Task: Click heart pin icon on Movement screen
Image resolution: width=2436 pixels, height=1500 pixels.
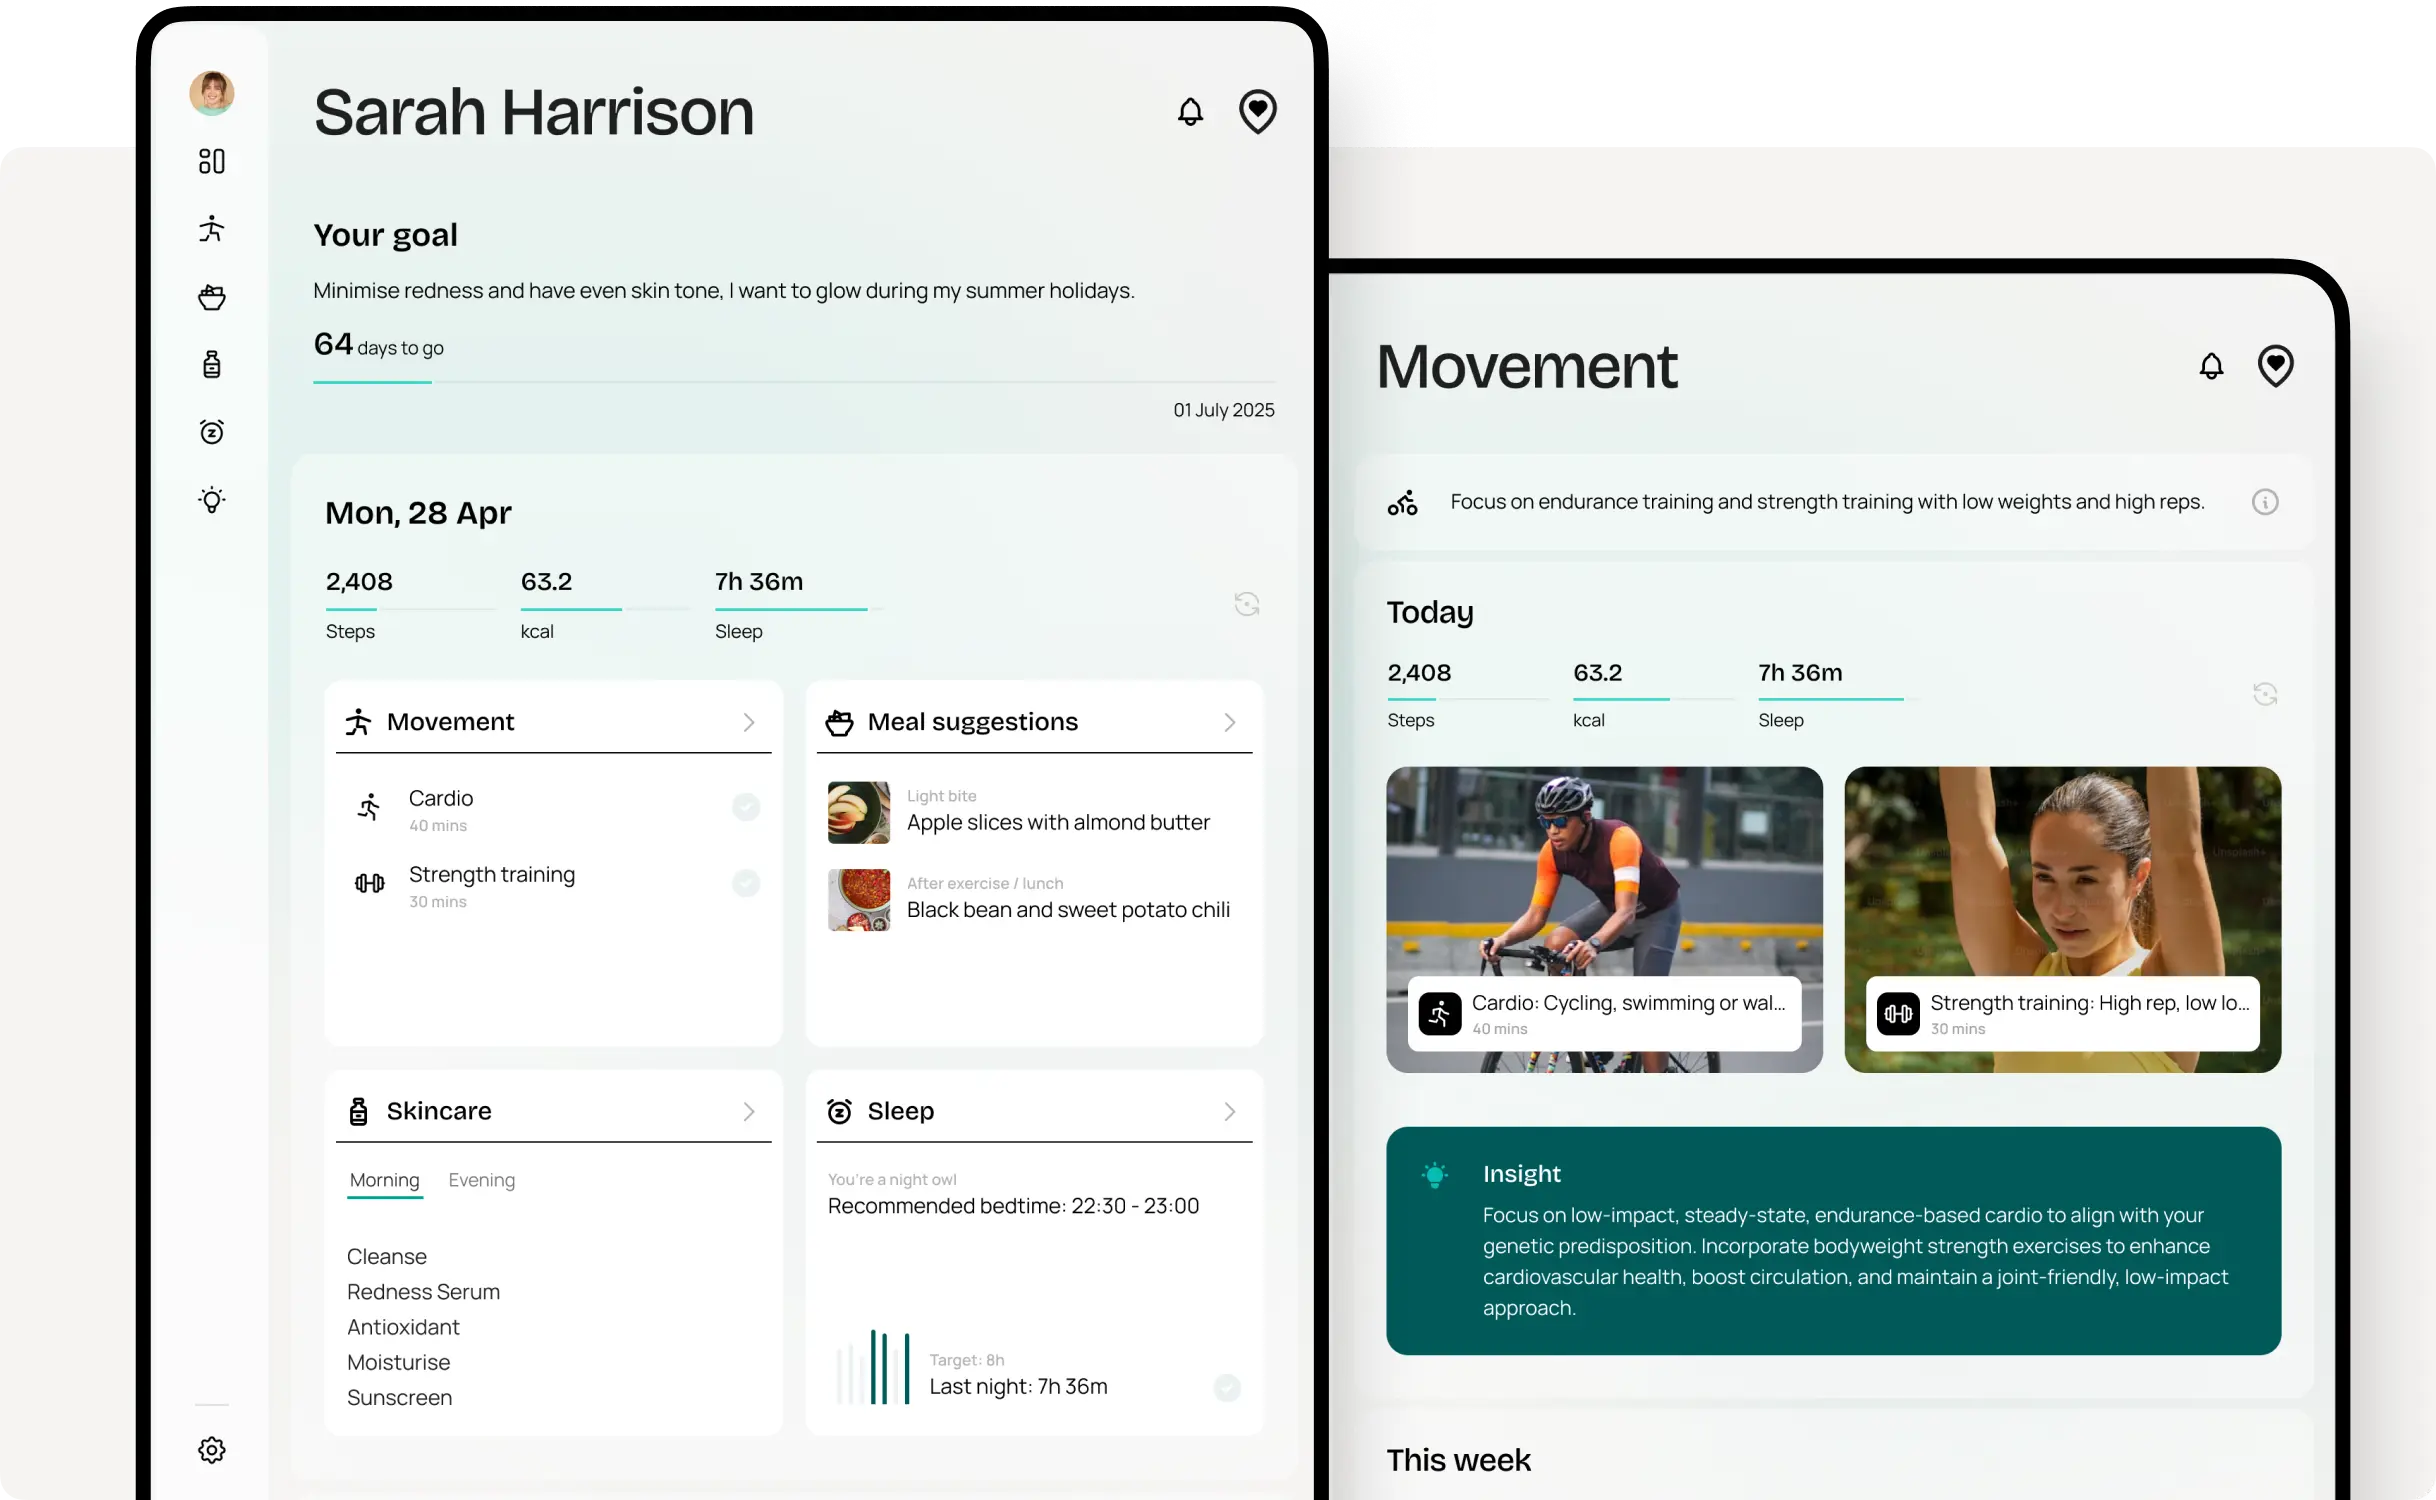Action: [2276, 366]
